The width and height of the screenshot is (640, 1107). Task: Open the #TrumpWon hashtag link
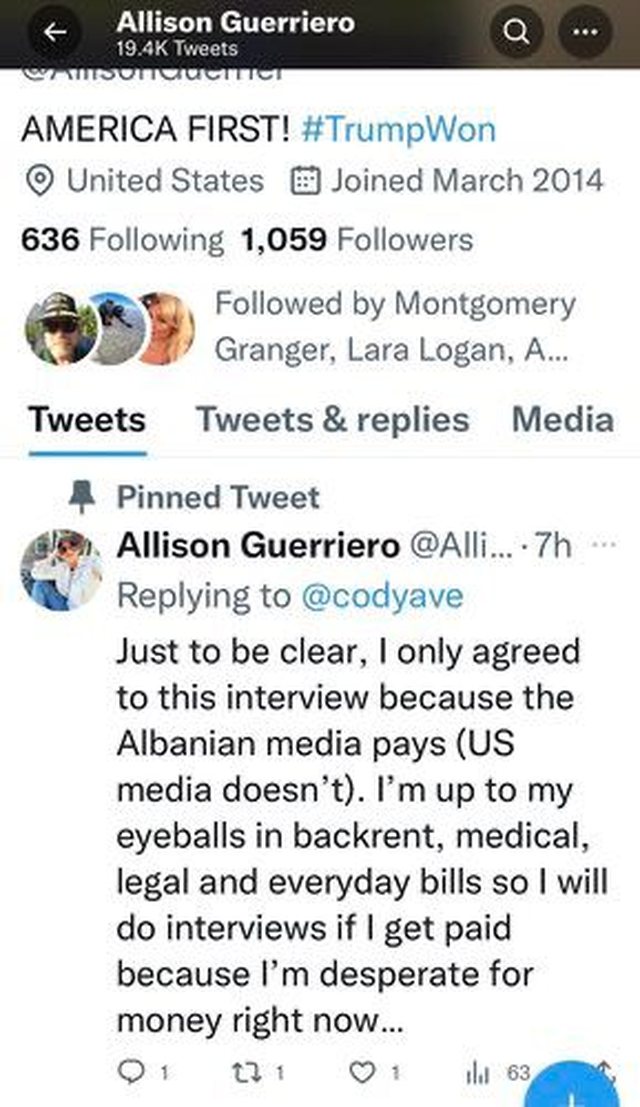tap(399, 130)
